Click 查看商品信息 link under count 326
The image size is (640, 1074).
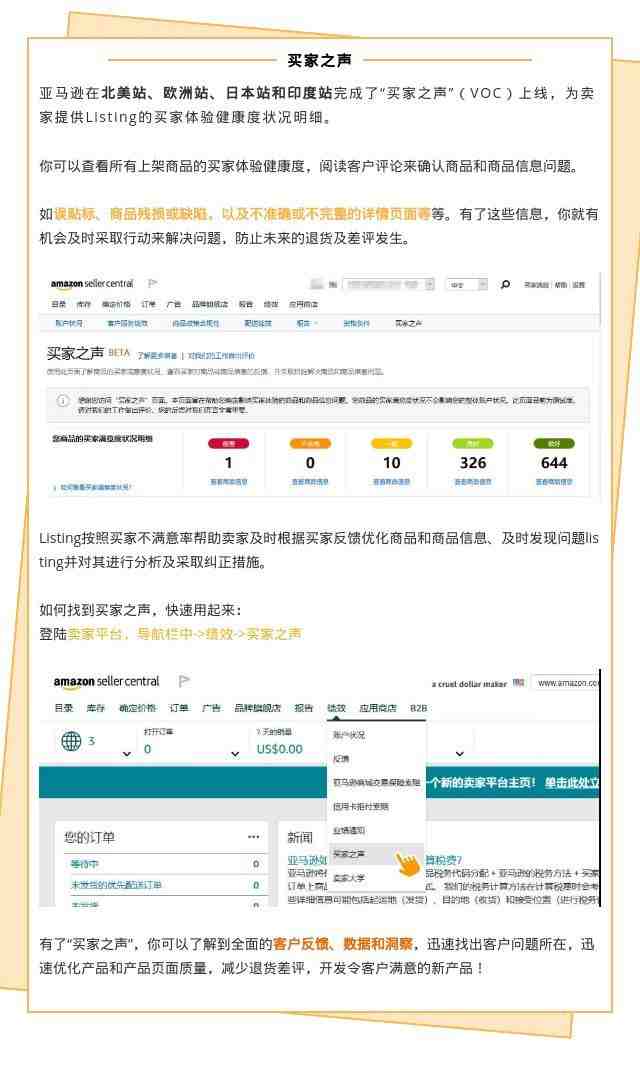[473, 482]
